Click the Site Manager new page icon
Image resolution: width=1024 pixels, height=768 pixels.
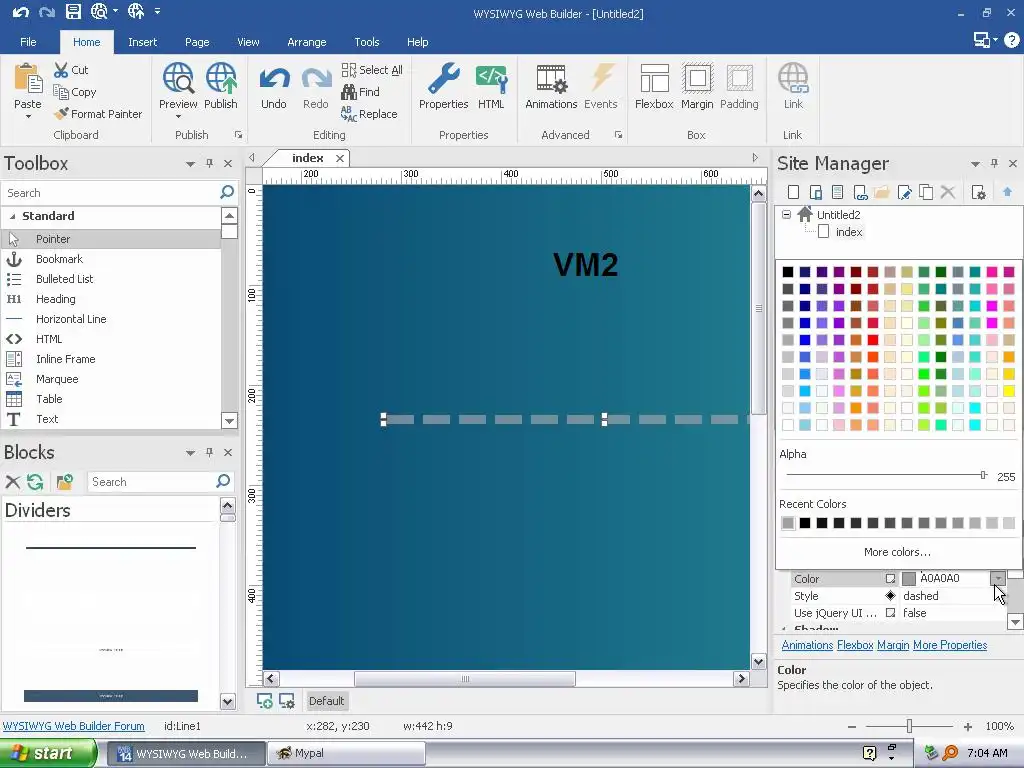click(793, 192)
